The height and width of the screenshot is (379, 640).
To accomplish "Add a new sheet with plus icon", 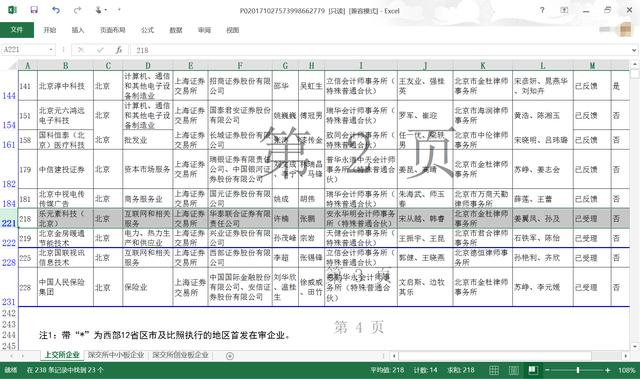I will [230, 356].
